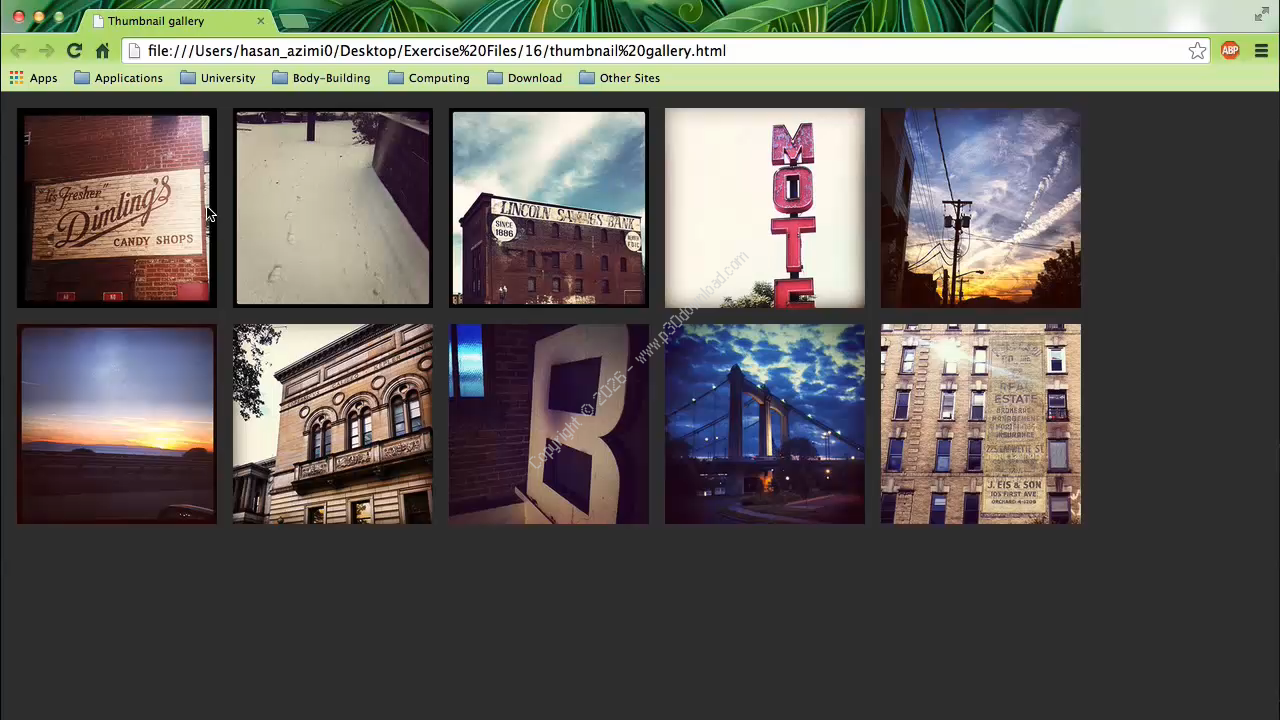Open the Dimling's Candy Shops thumbnail
Screen dimensions: 1280x720
(x=117, y=208)
